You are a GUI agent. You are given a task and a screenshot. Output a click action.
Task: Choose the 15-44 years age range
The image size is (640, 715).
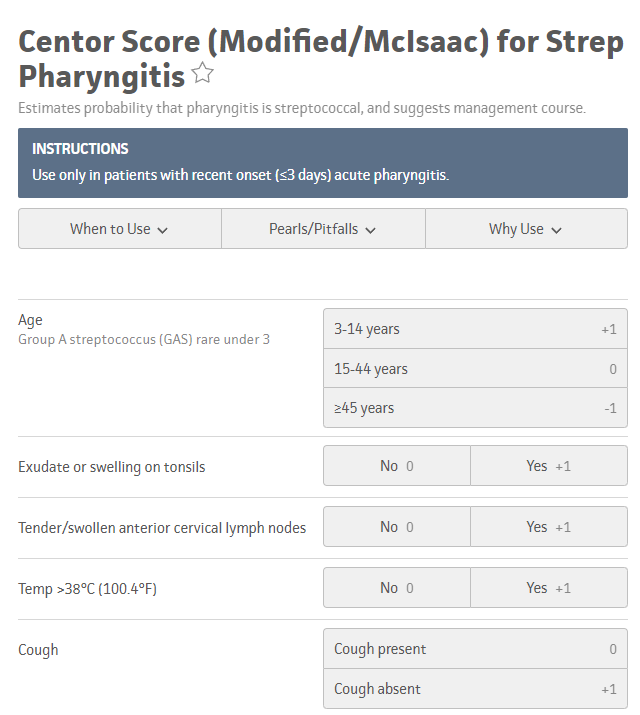pos(475,369)
